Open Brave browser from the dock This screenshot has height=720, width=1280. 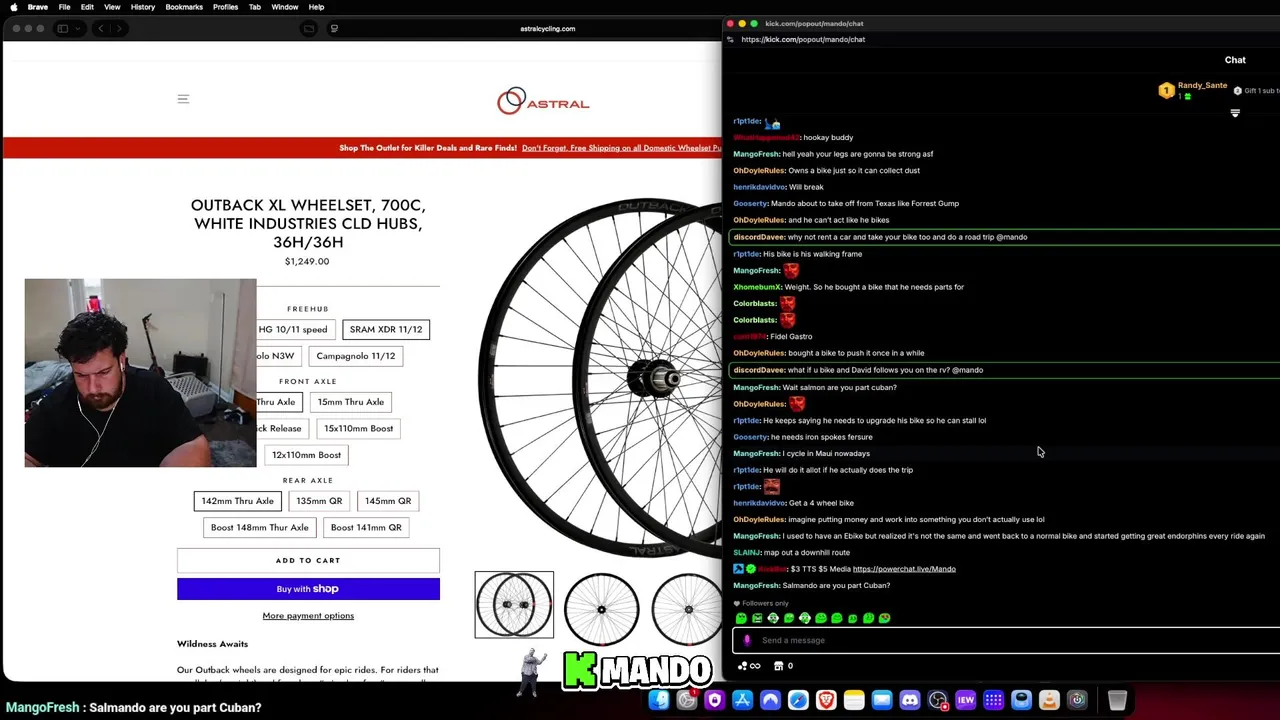(826, 700)
